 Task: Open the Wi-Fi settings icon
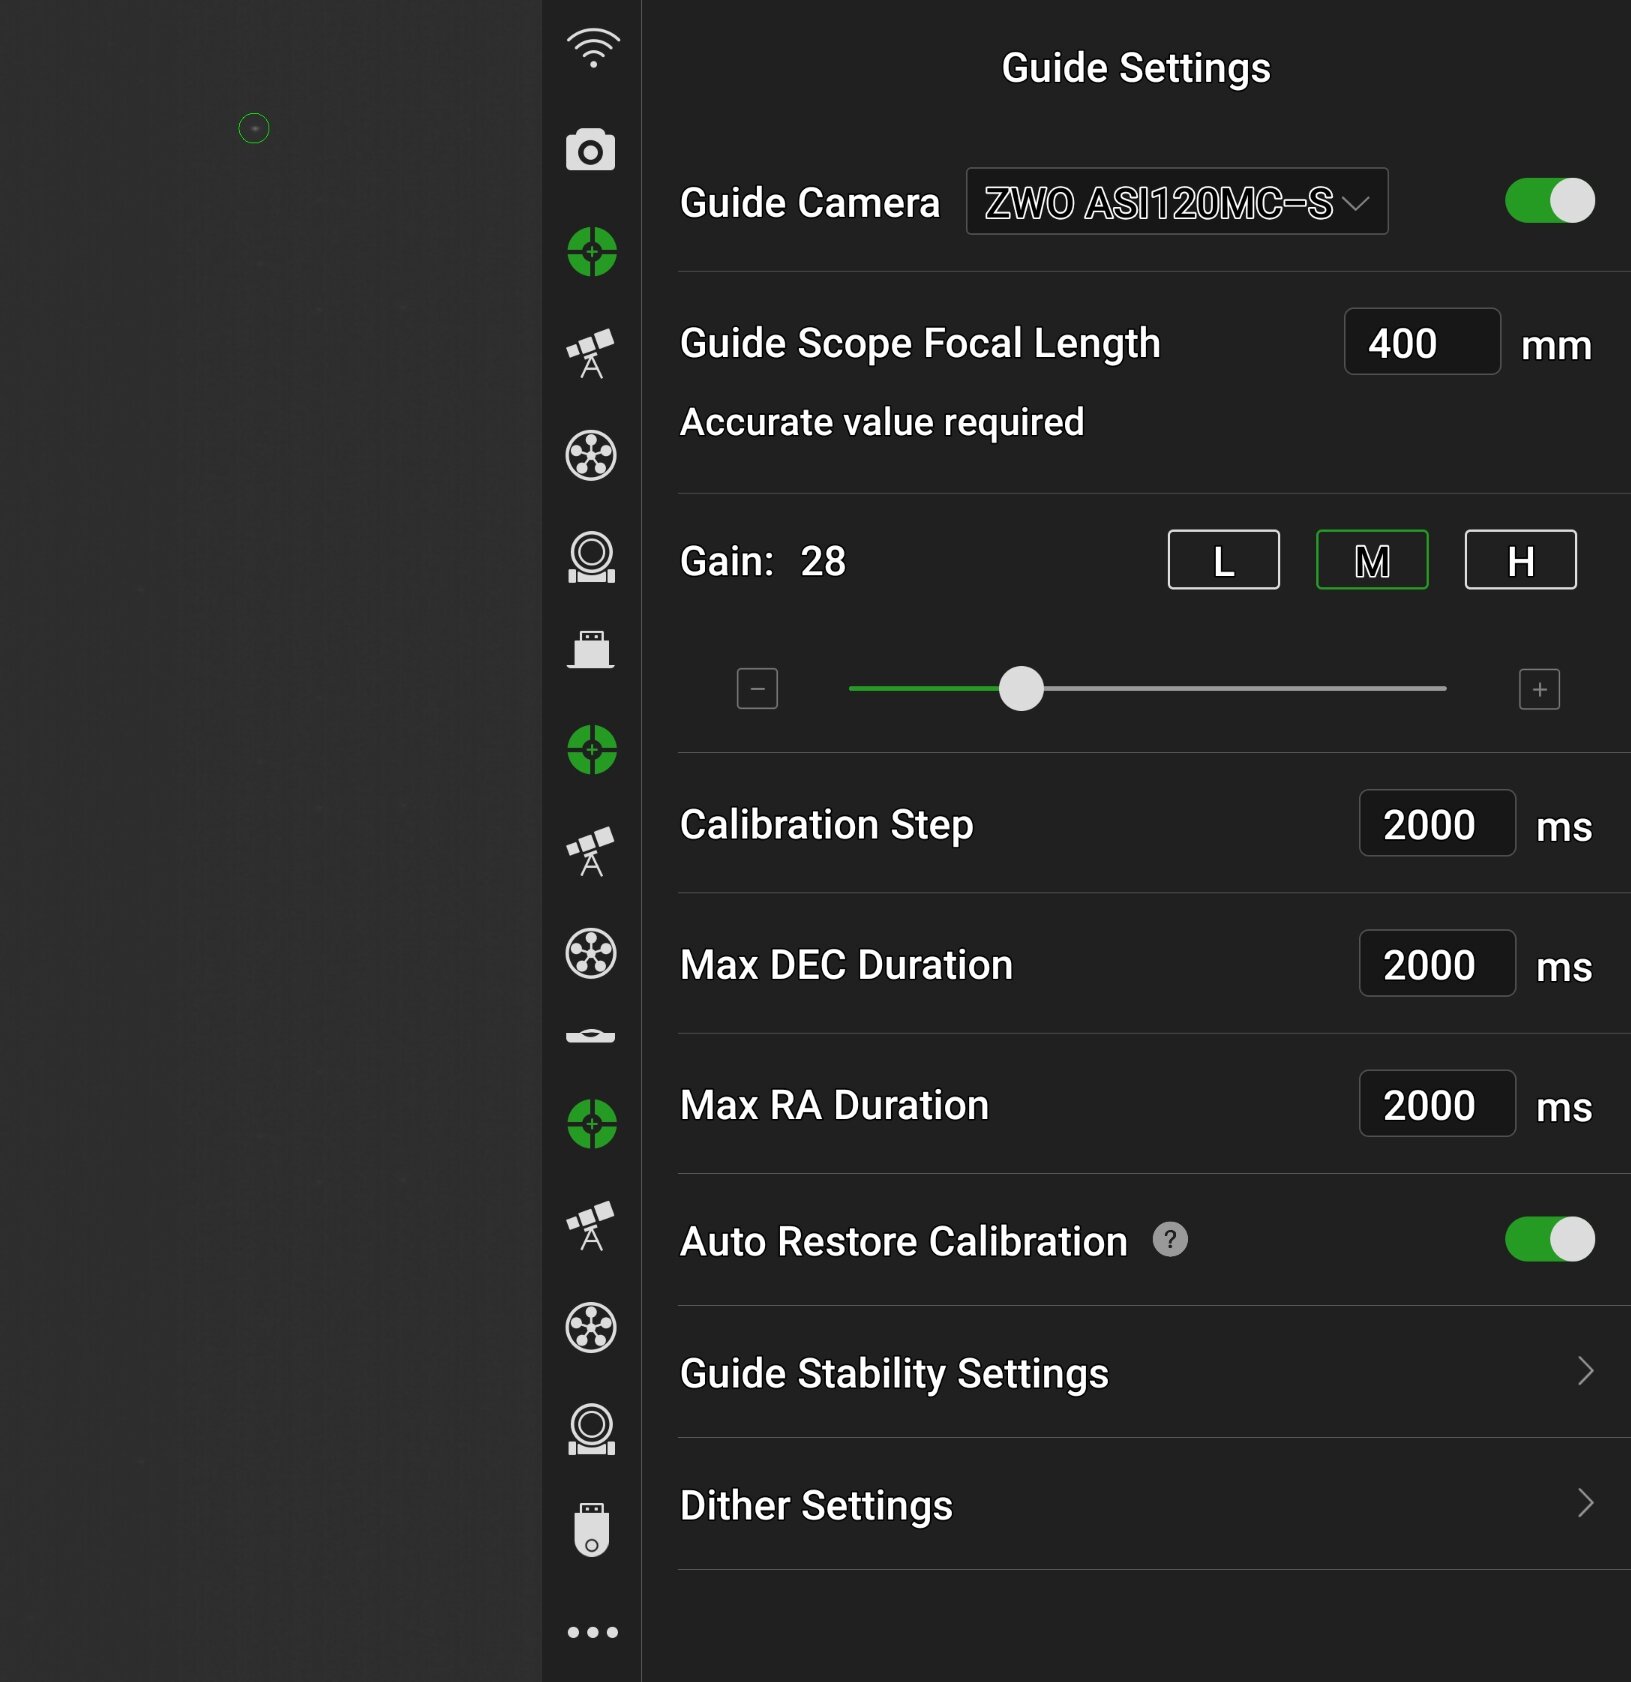593,48
